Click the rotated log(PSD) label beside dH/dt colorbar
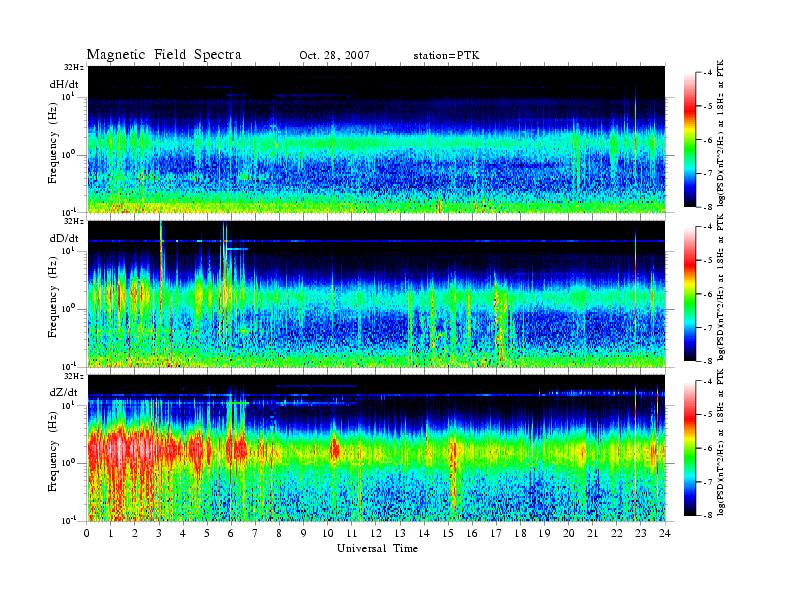 click(x=720, y=133)
